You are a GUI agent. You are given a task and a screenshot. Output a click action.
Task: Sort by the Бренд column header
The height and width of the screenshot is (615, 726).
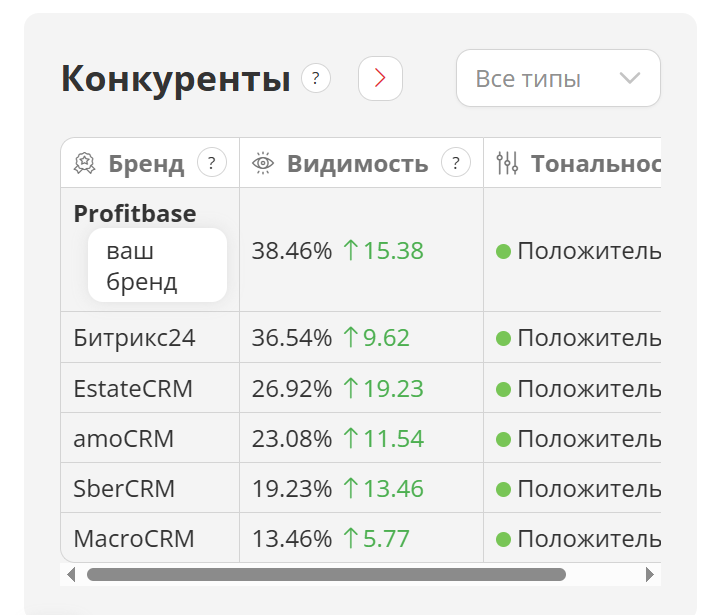pyautogui.click(x=146, y=164)
